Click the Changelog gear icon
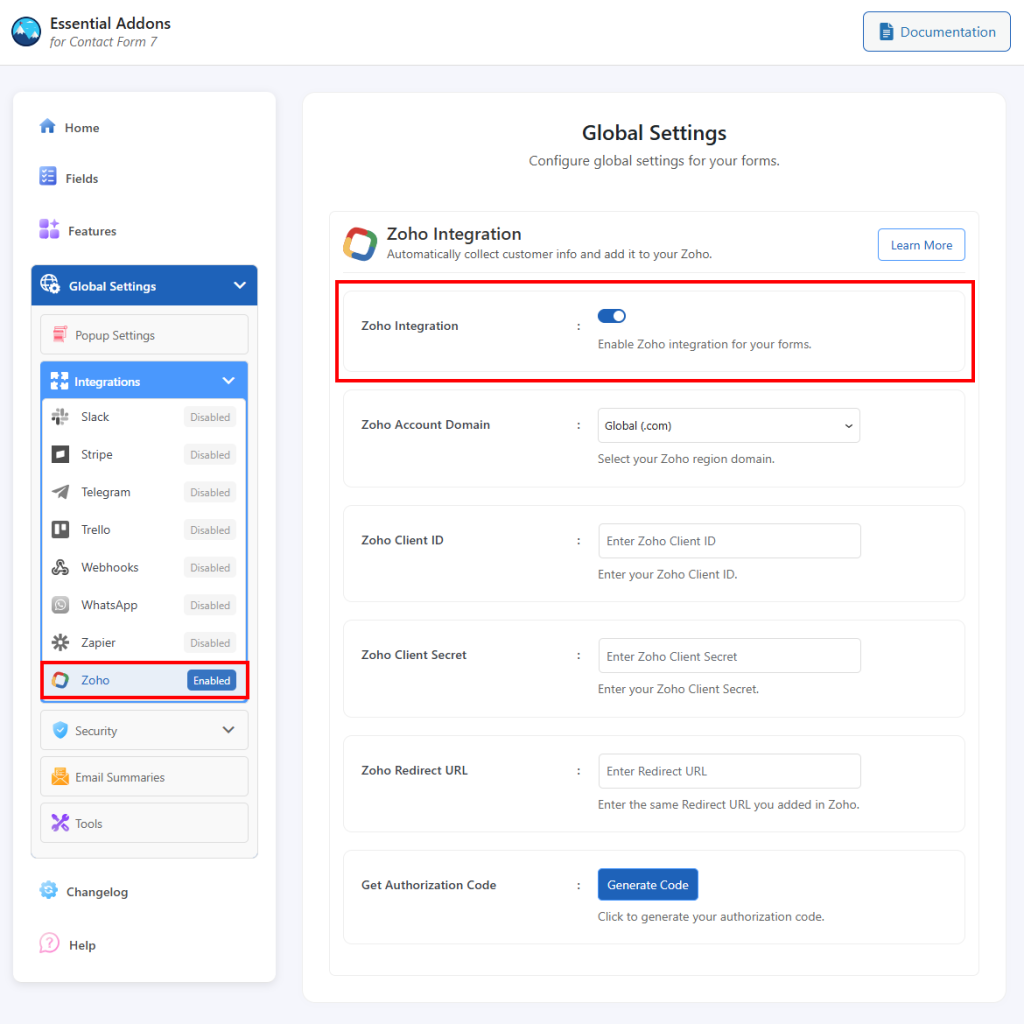 (48, 889)
